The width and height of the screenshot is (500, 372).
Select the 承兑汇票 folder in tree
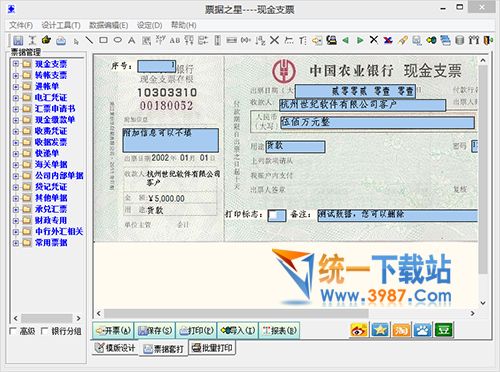[51, 209]
